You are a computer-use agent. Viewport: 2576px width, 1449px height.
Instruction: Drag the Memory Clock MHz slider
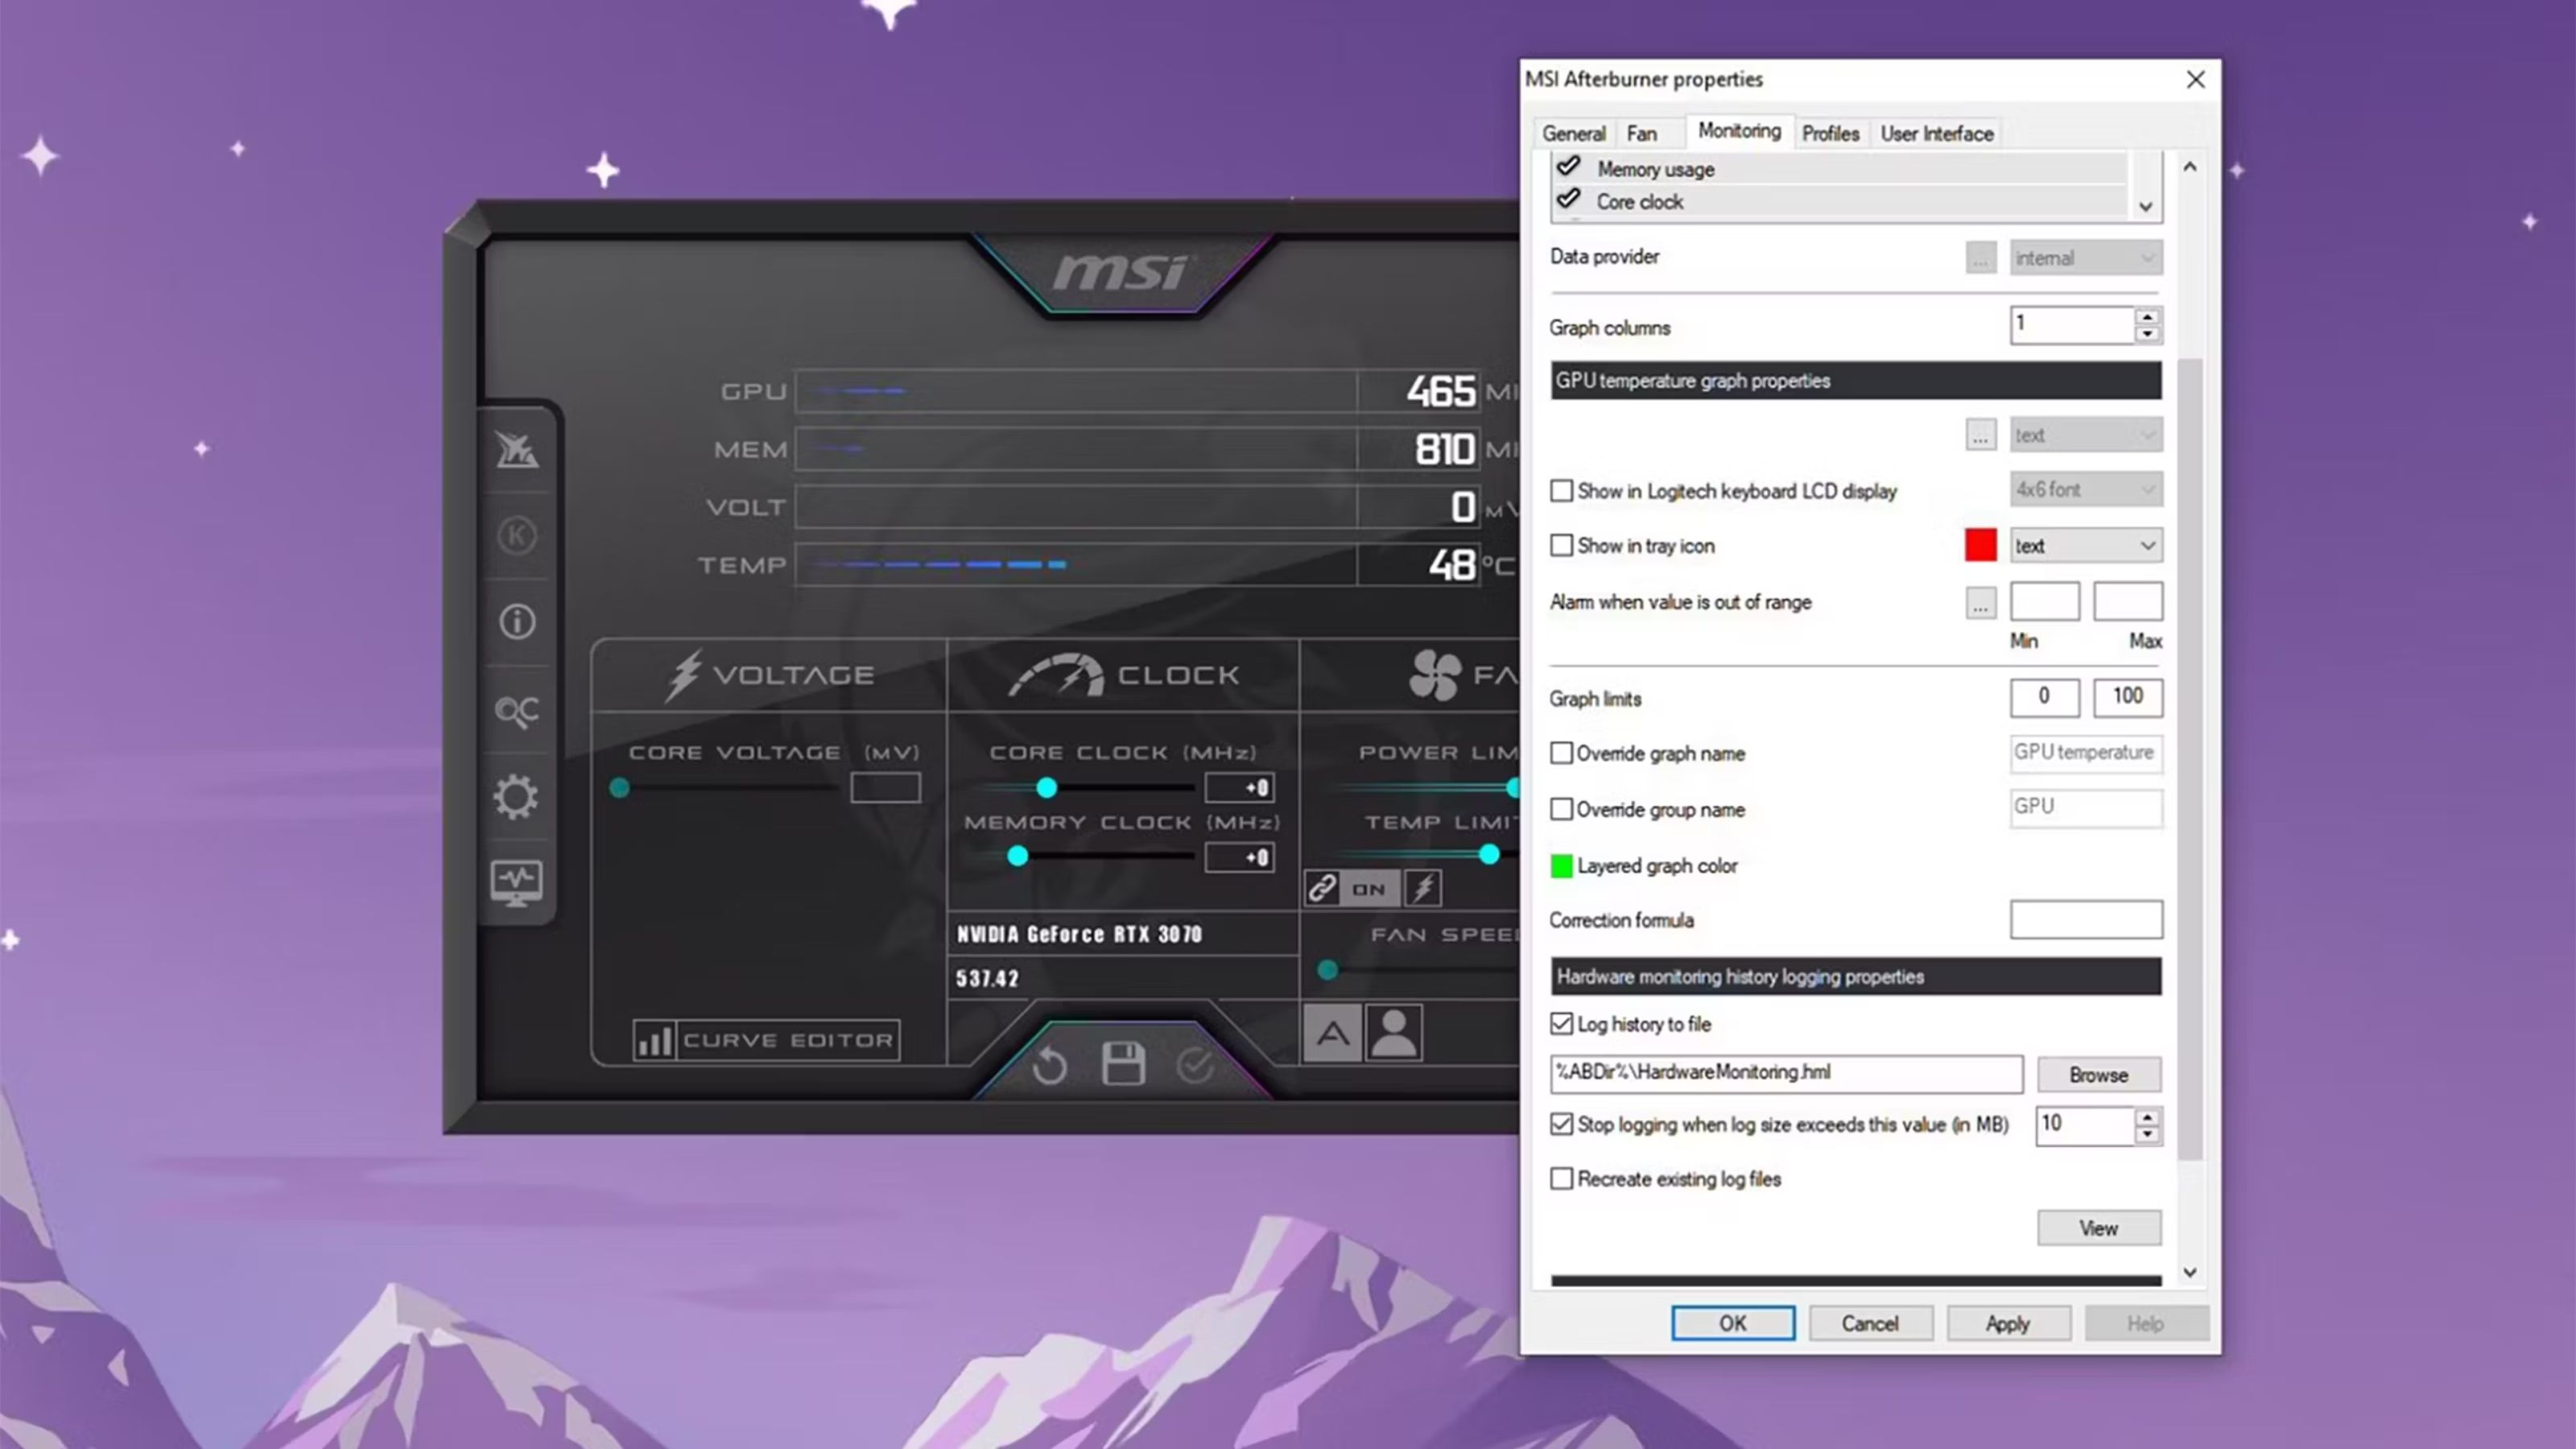[x=1018, y=857]
